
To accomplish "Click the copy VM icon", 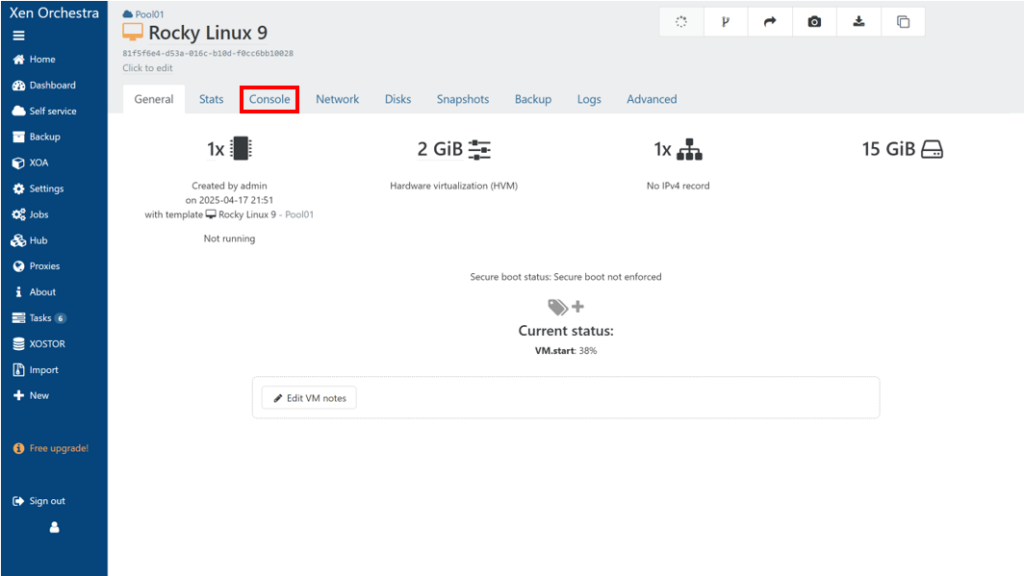I will (x=903, y=22).
